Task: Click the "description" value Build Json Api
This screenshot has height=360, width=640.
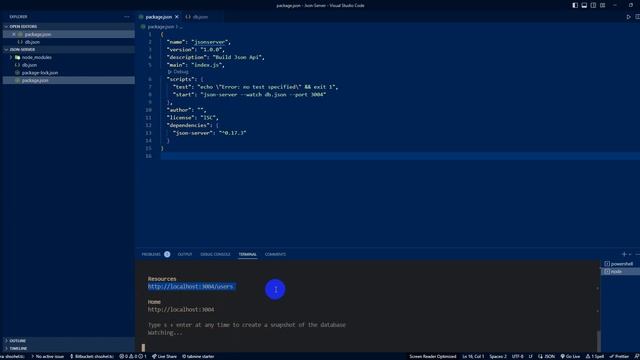Action: pos(238,58)
